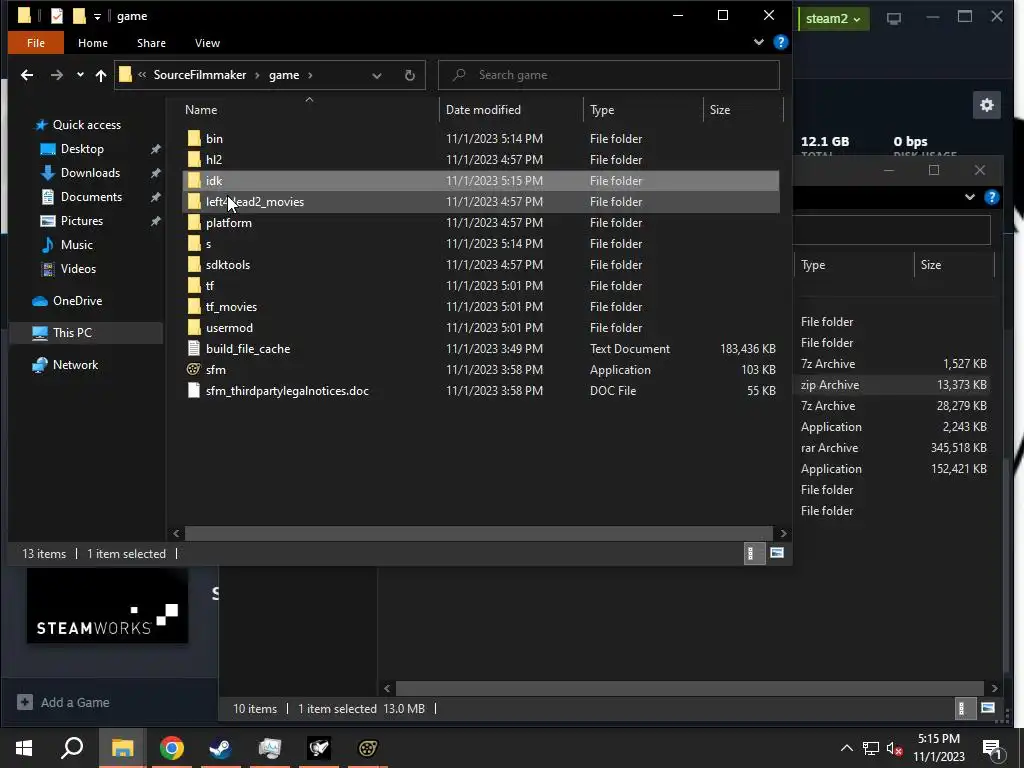The image size is (1024, 768).
Task: Refresh the game folder view
Action: tap(409, 75)
